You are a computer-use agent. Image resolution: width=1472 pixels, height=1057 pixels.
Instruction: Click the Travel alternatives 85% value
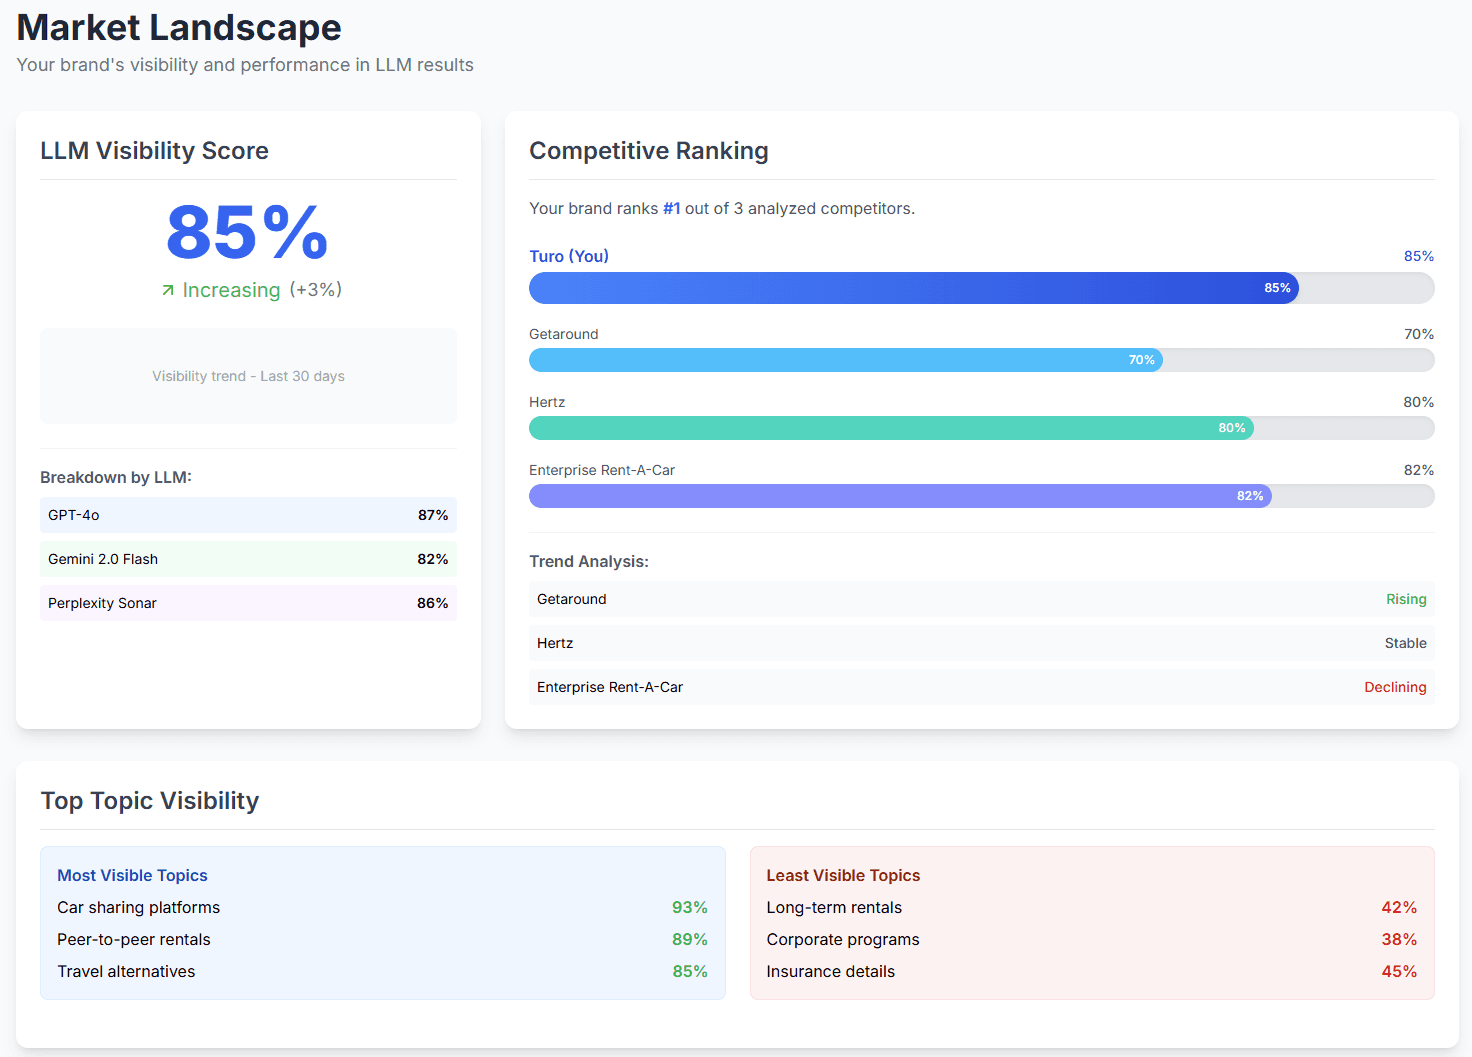[689, 971]
